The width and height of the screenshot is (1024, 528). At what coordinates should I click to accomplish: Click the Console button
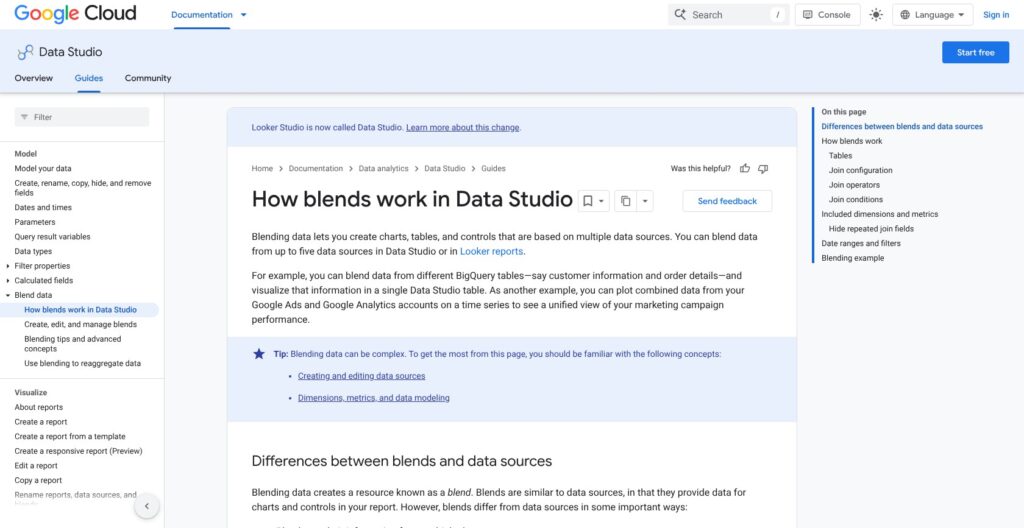pyautogui.click(x=827, y=14)
